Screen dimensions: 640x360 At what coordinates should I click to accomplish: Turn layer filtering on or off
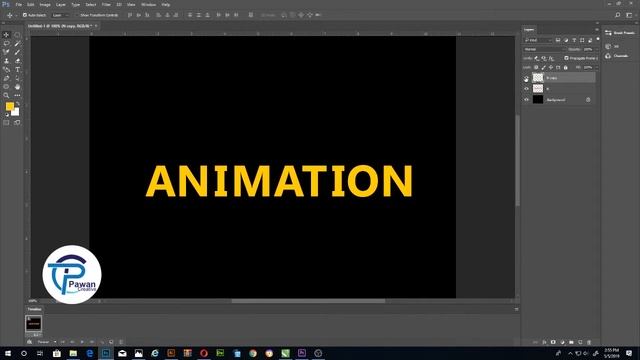(598, 39)
